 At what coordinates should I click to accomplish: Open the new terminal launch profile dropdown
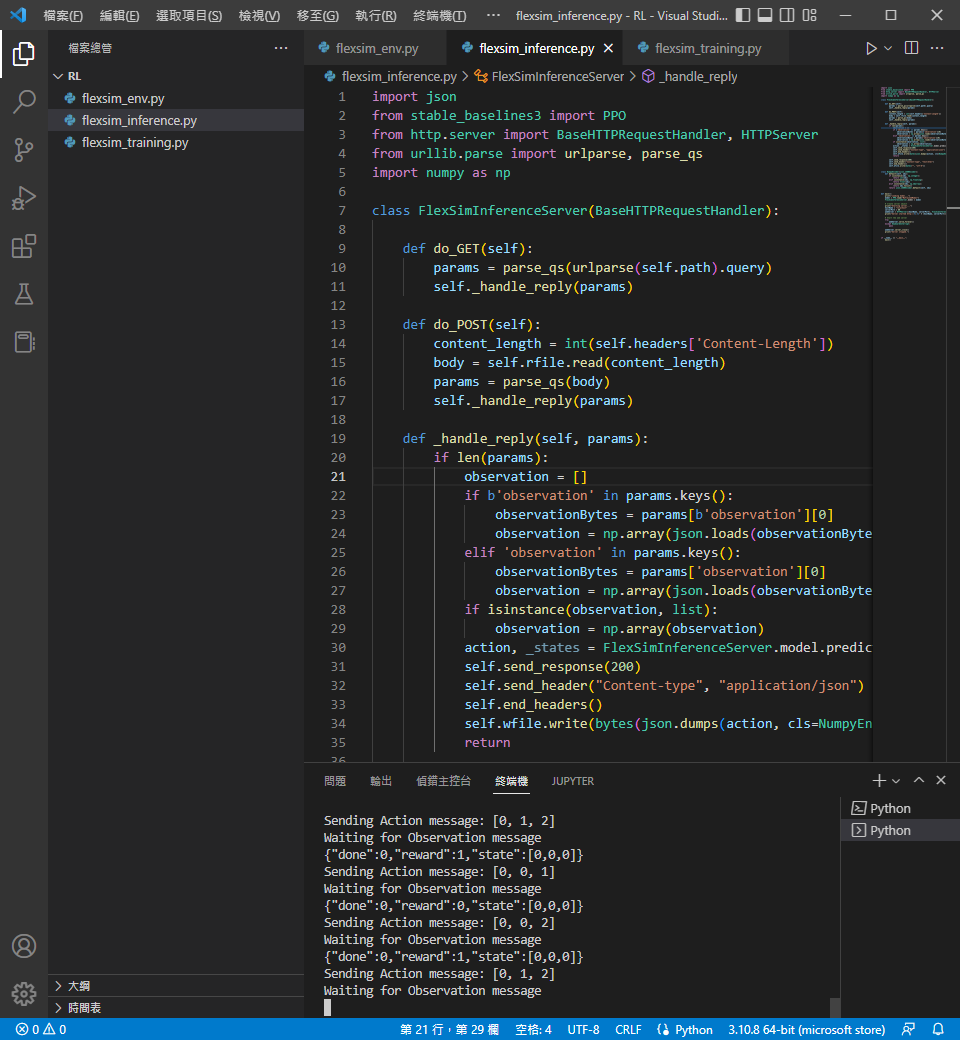896,781
